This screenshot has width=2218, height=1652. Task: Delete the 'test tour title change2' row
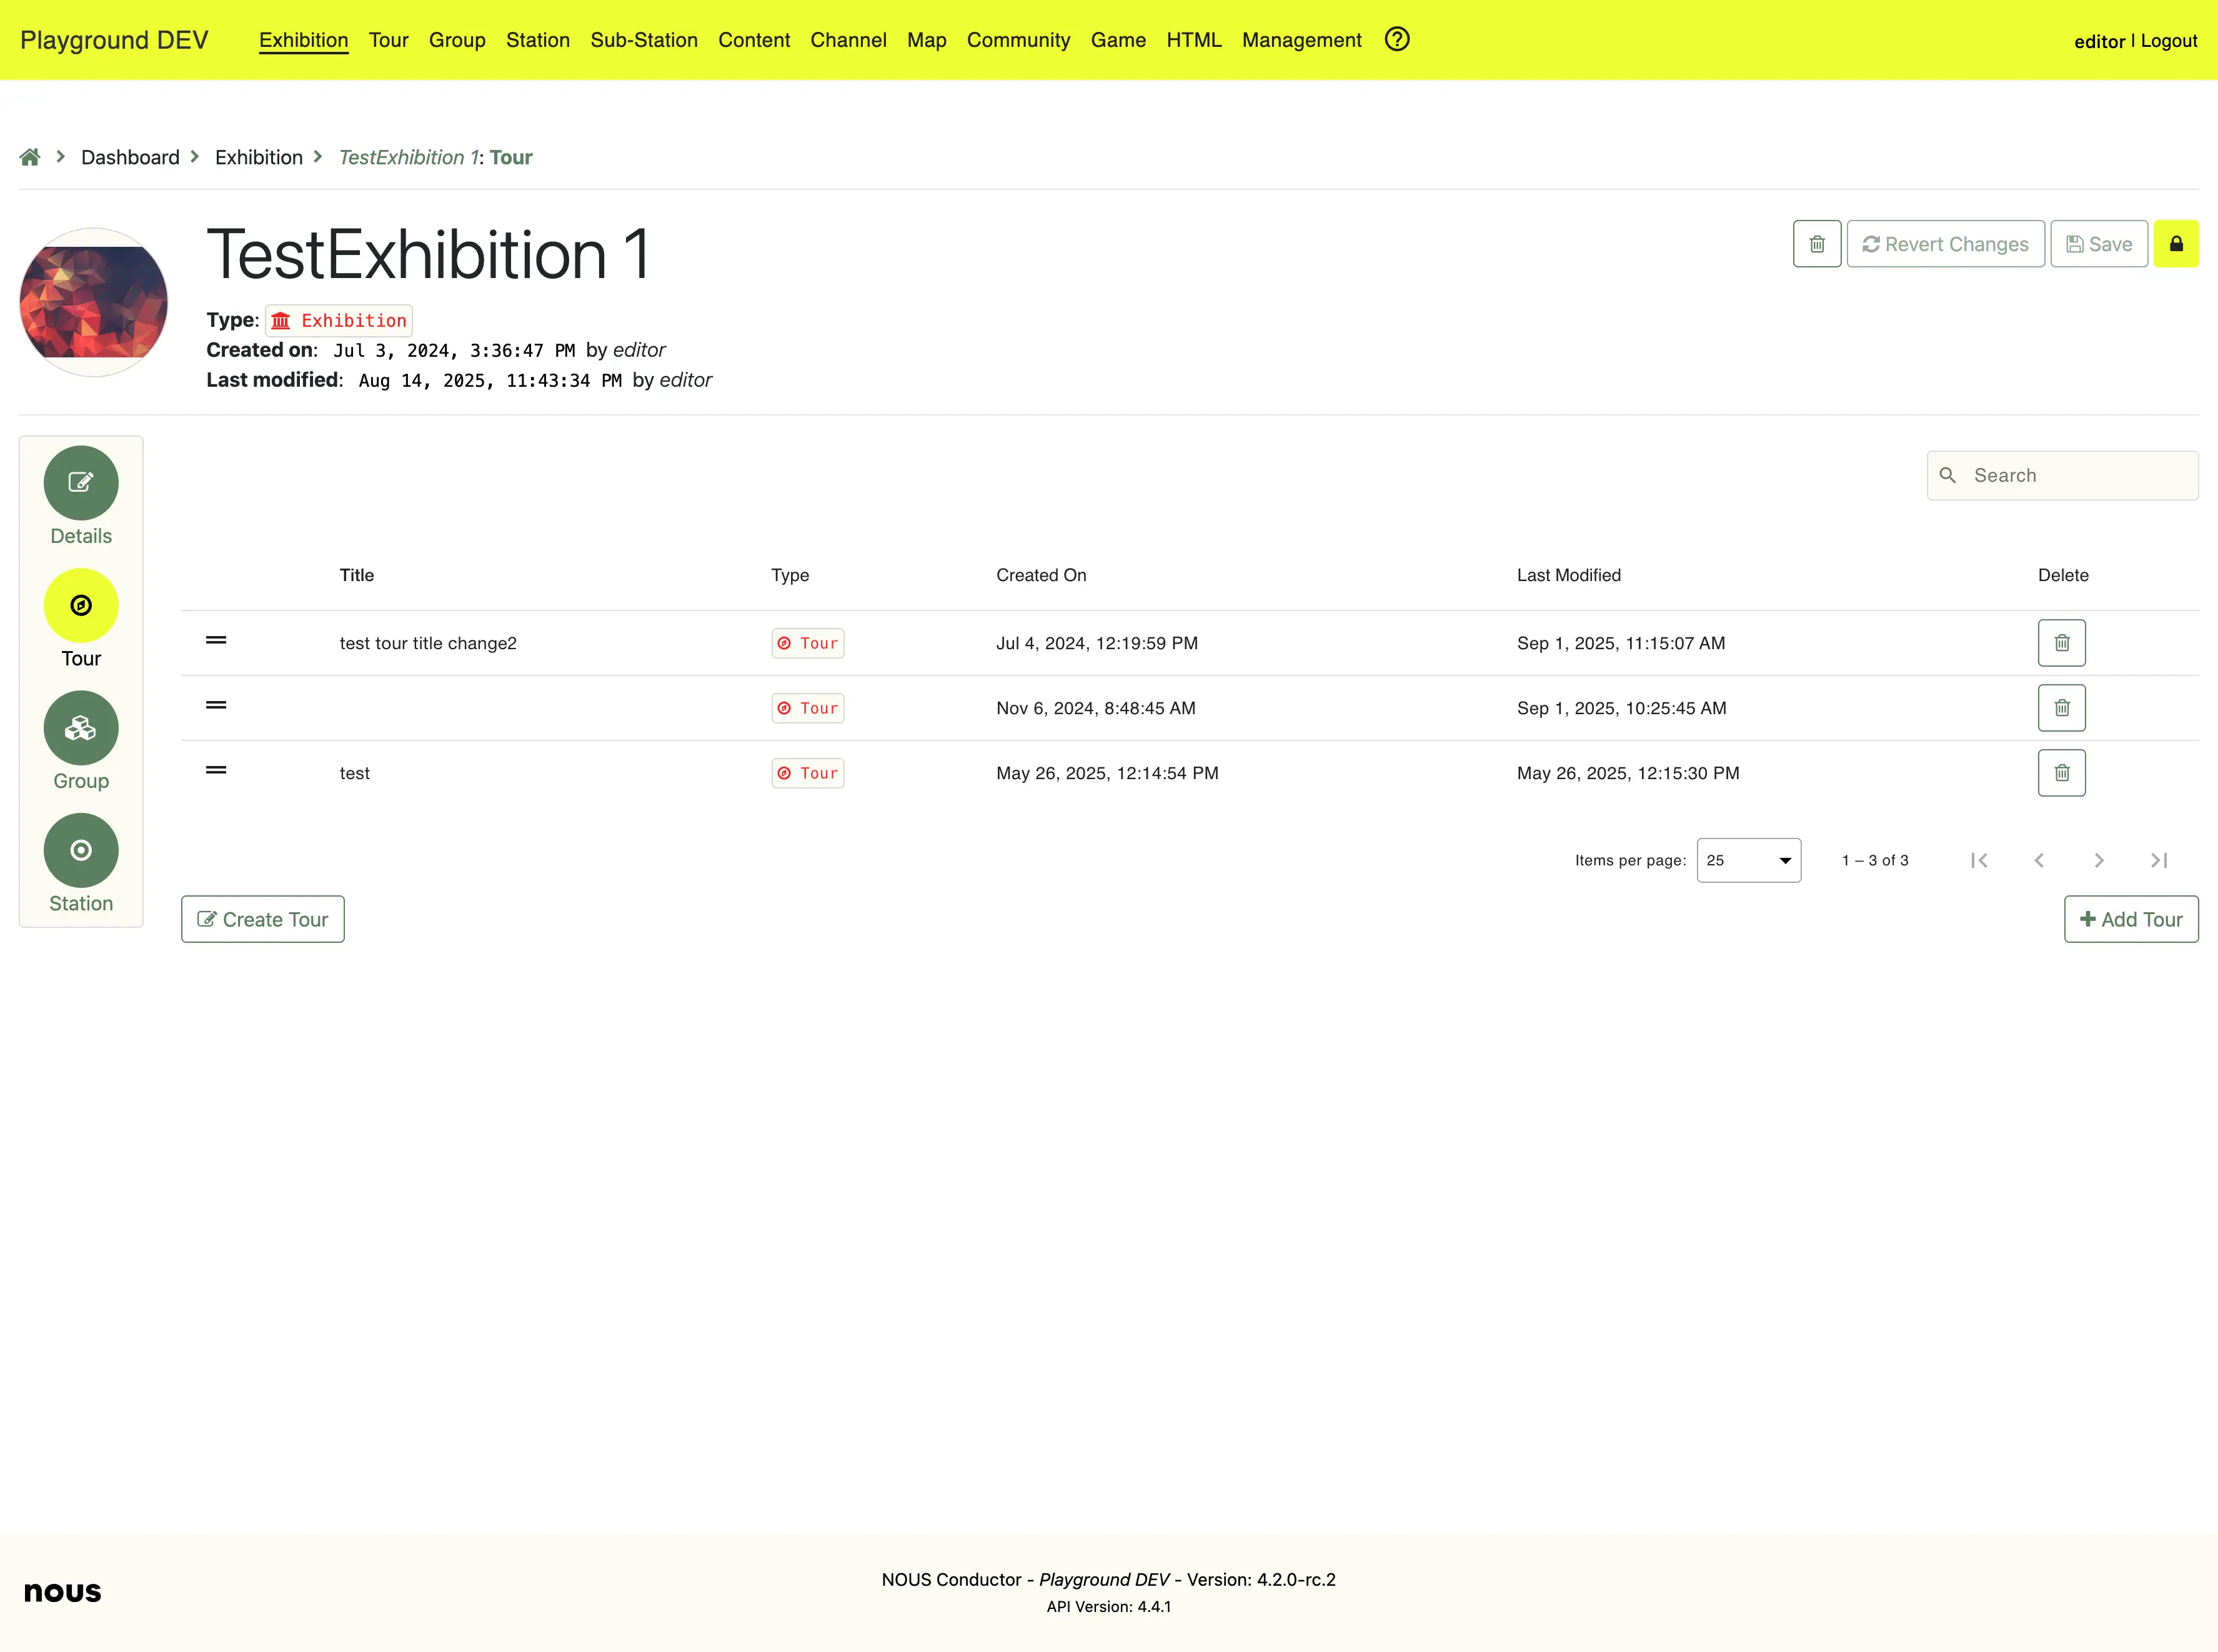(2061, 643)
